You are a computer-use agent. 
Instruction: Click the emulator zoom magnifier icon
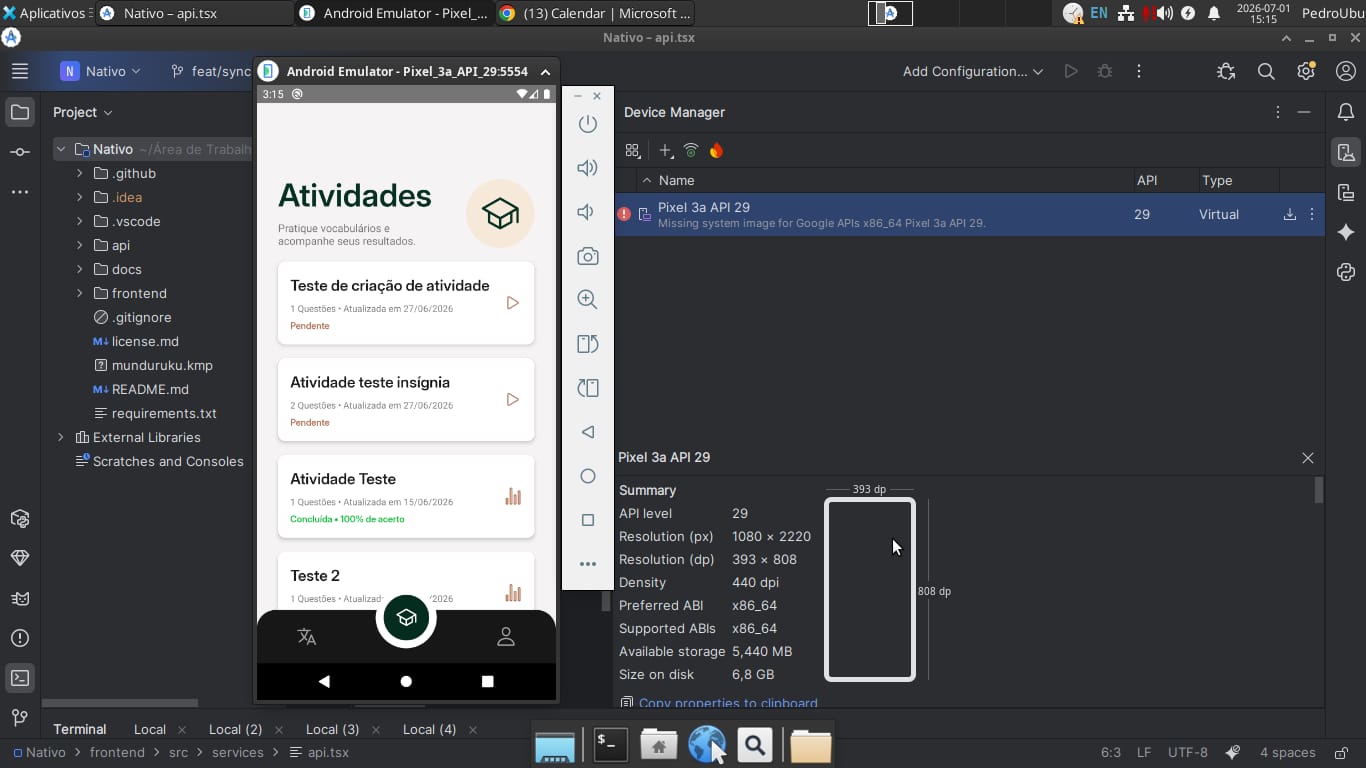(x=588, y=300)
